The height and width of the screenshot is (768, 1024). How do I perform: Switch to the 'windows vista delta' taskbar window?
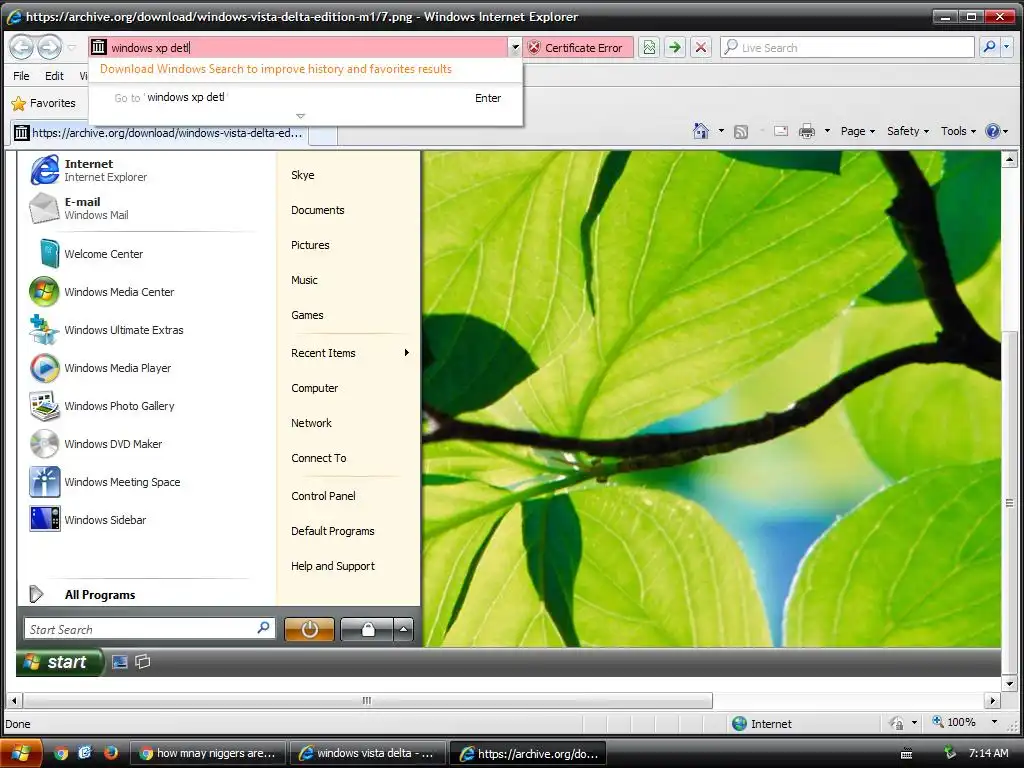click(x=368, y=754)
